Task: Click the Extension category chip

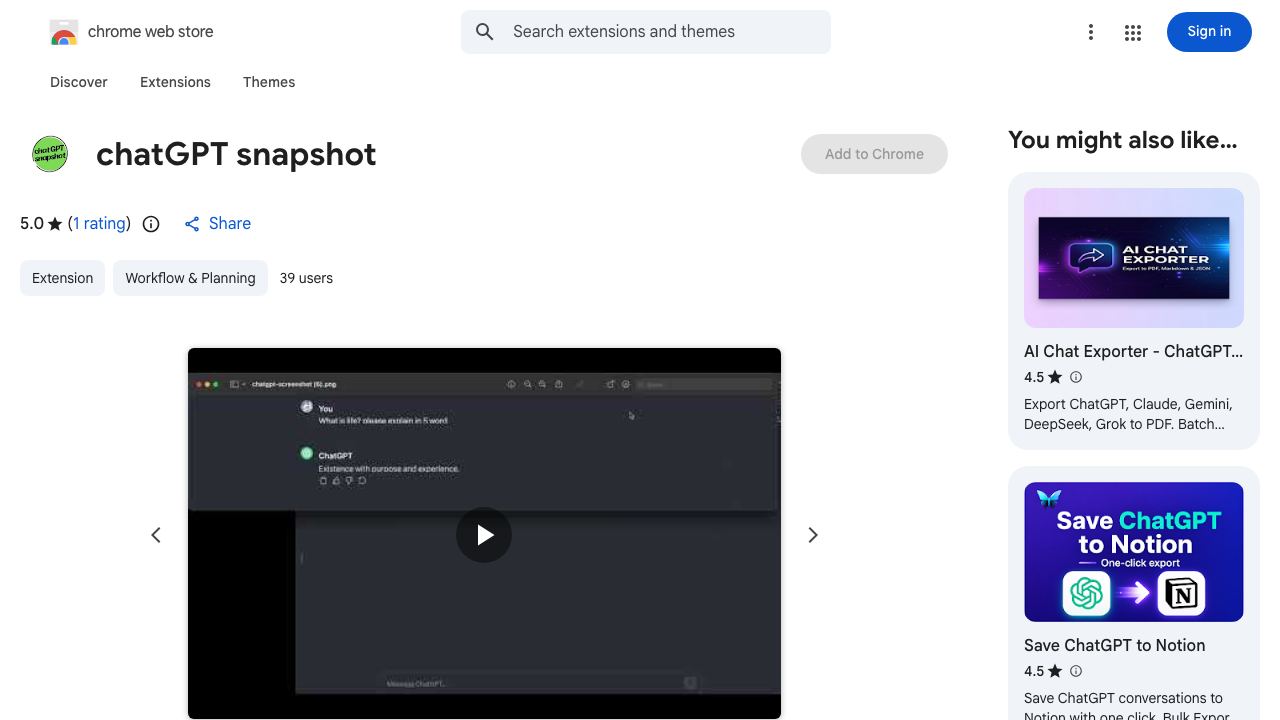Action: 62,278
